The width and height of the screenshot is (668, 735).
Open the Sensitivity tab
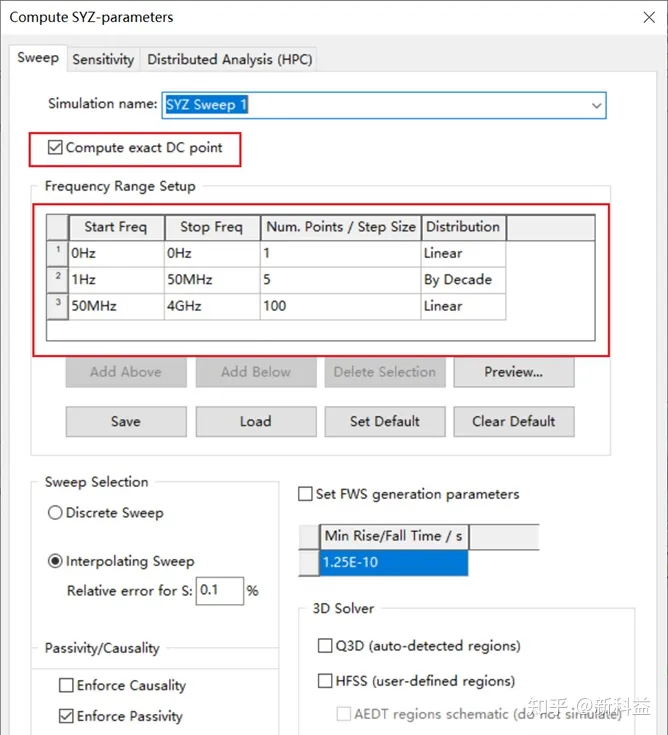[103, 60]
